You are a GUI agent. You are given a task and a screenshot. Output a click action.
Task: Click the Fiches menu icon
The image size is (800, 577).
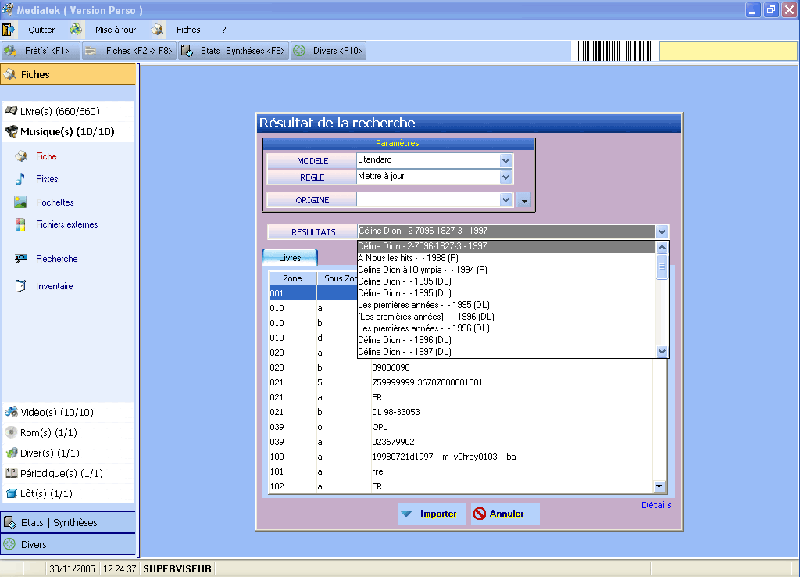click(158, 30)
